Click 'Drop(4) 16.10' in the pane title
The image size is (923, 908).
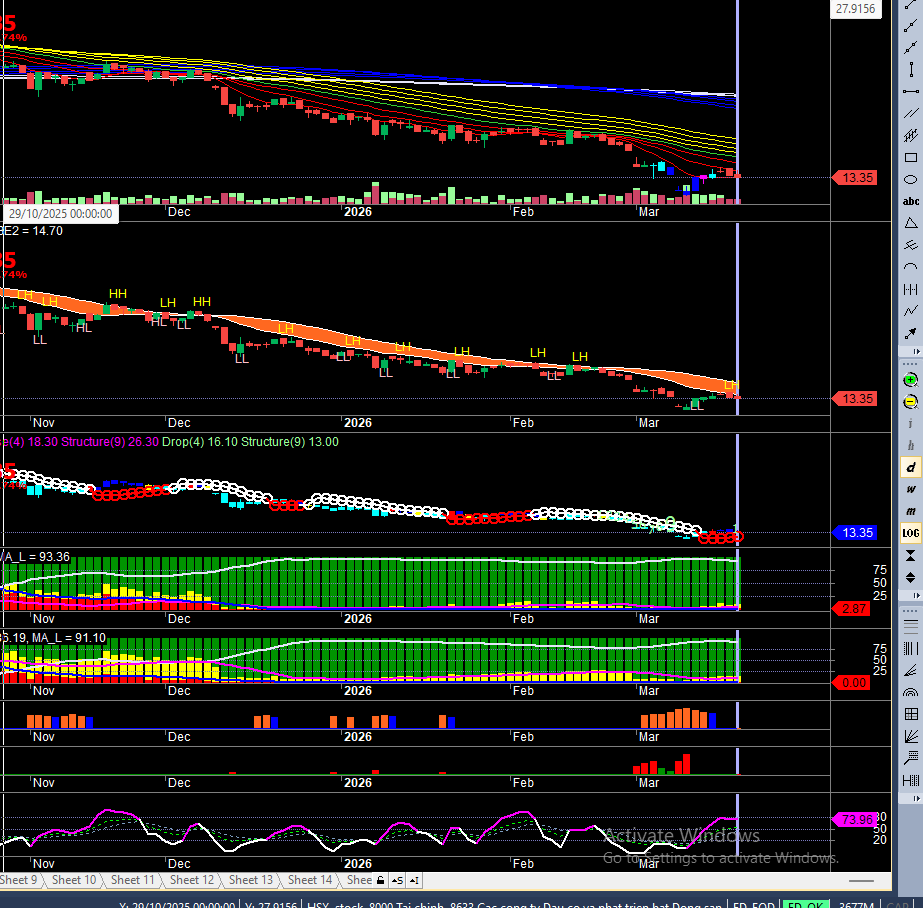[x=200, y=442]
